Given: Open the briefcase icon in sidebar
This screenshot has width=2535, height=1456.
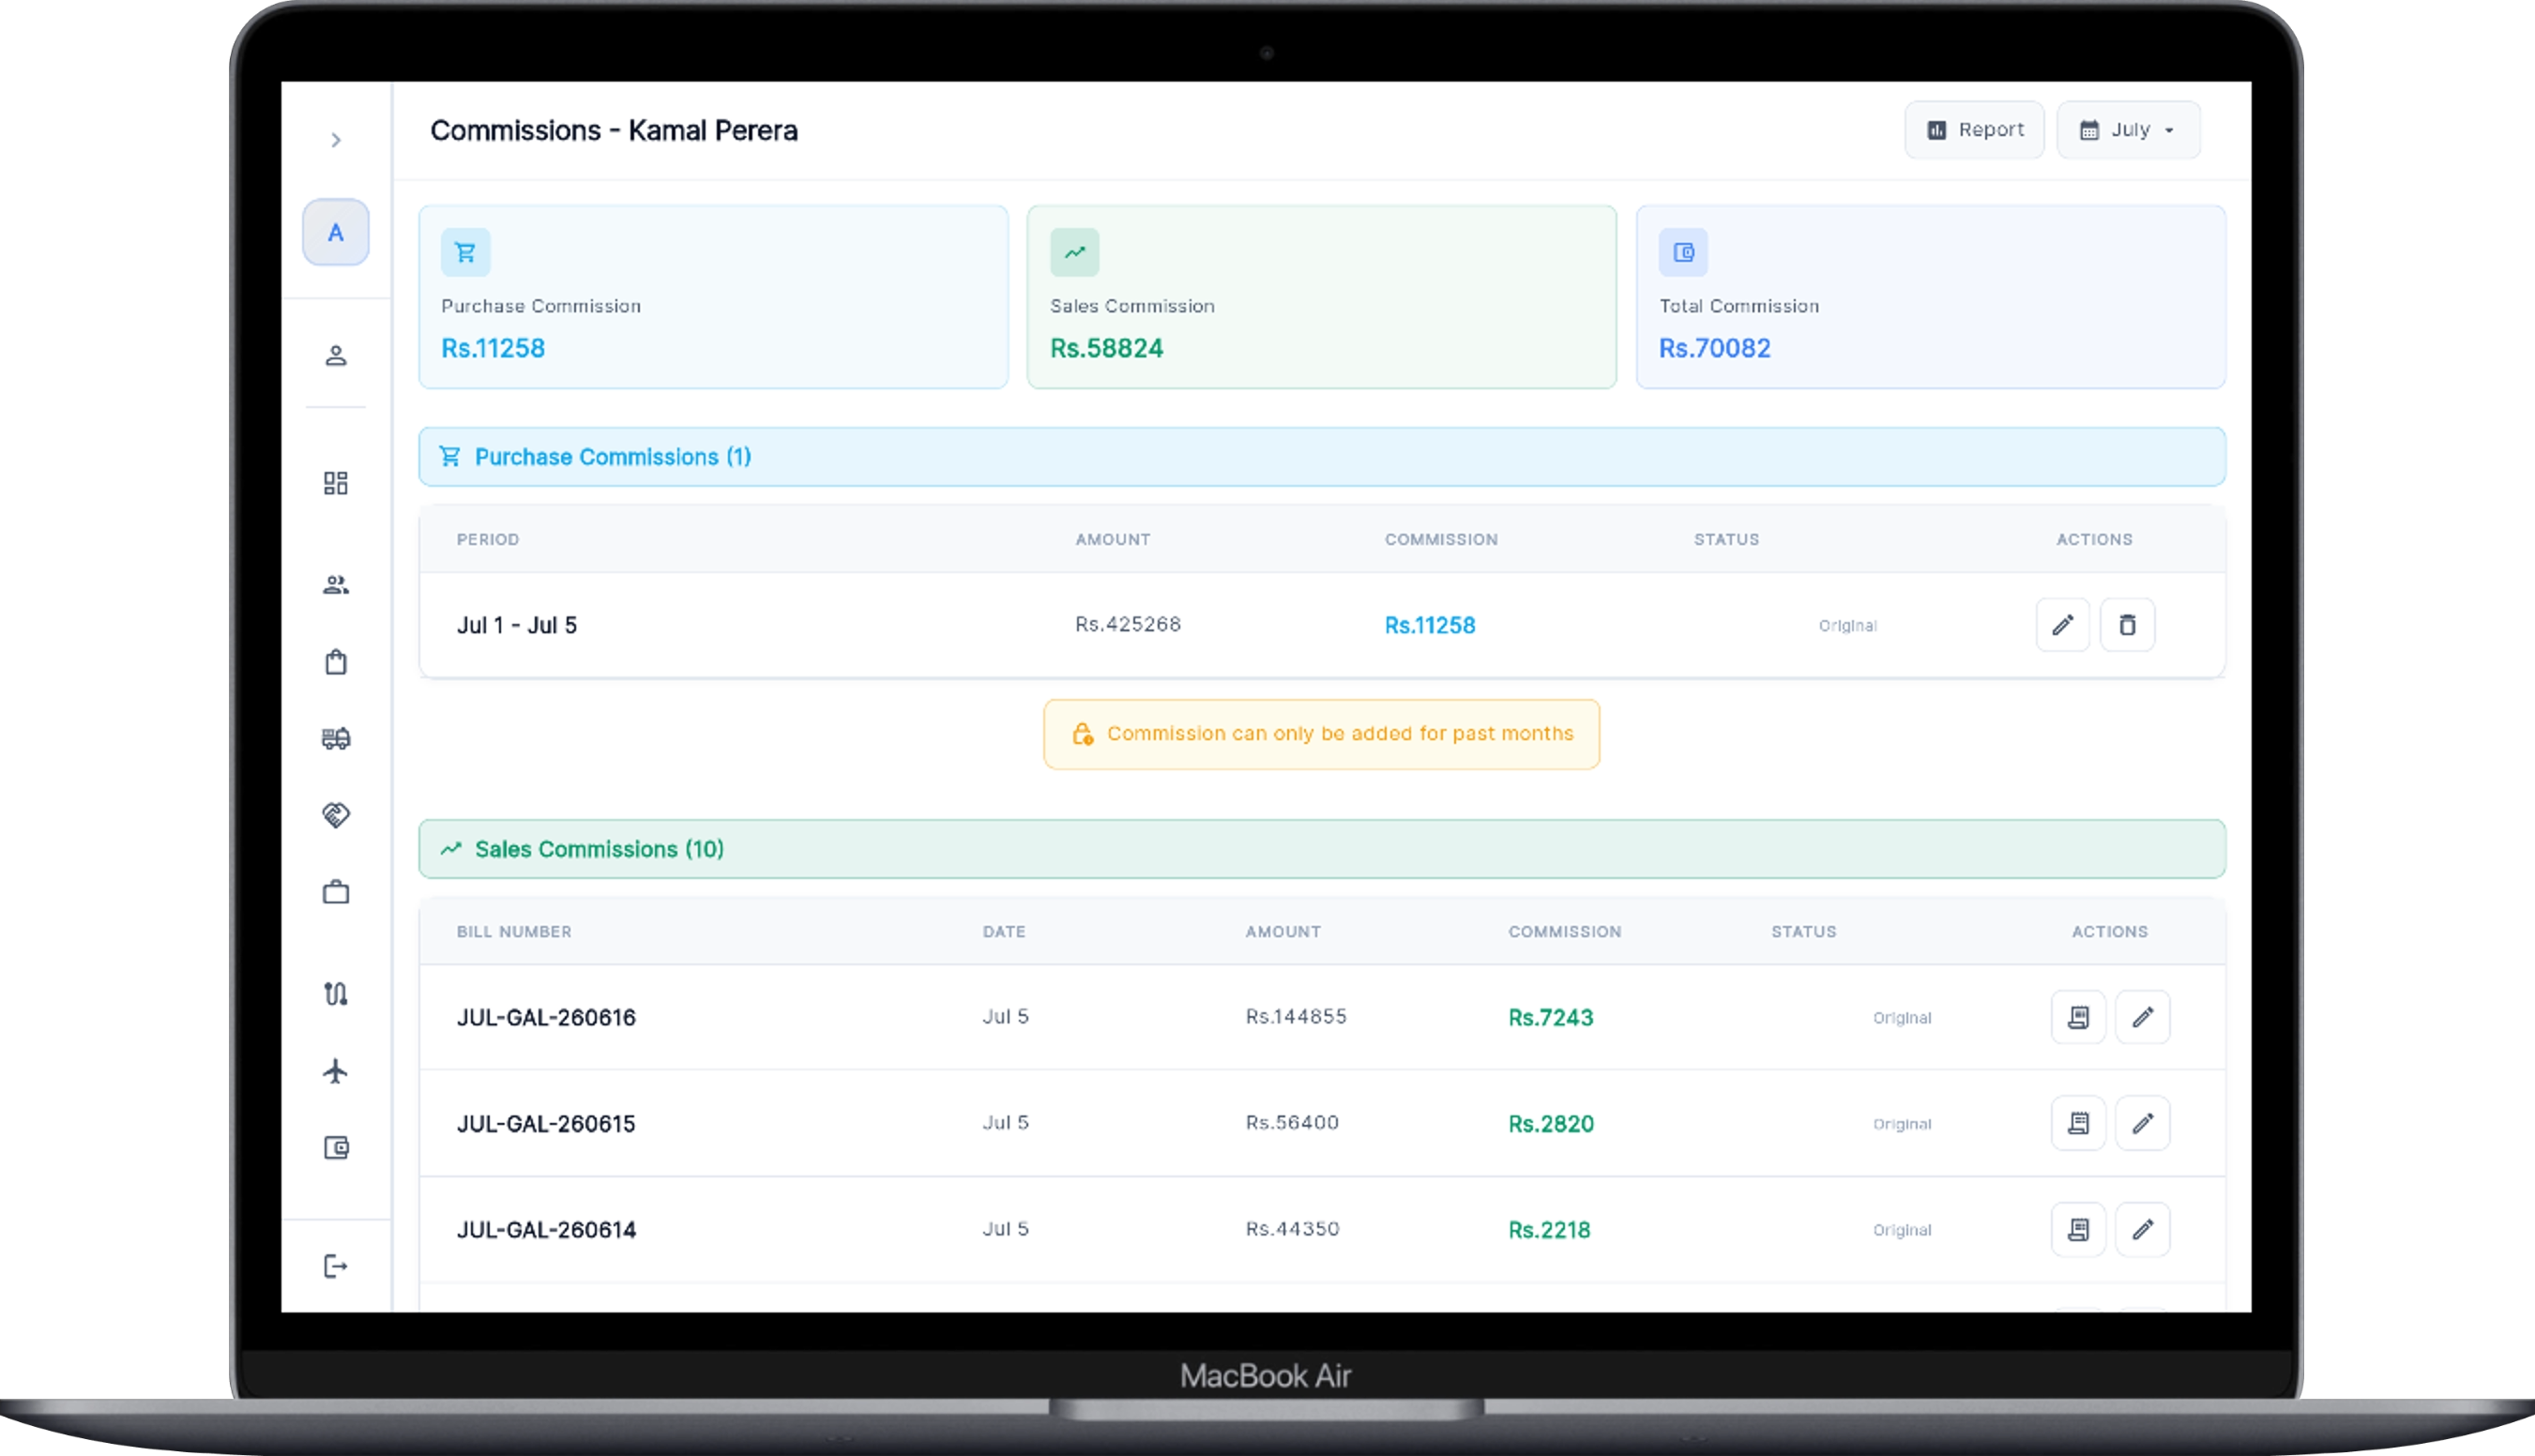Looking at the screenshot, I should click(x=336, y=892).
